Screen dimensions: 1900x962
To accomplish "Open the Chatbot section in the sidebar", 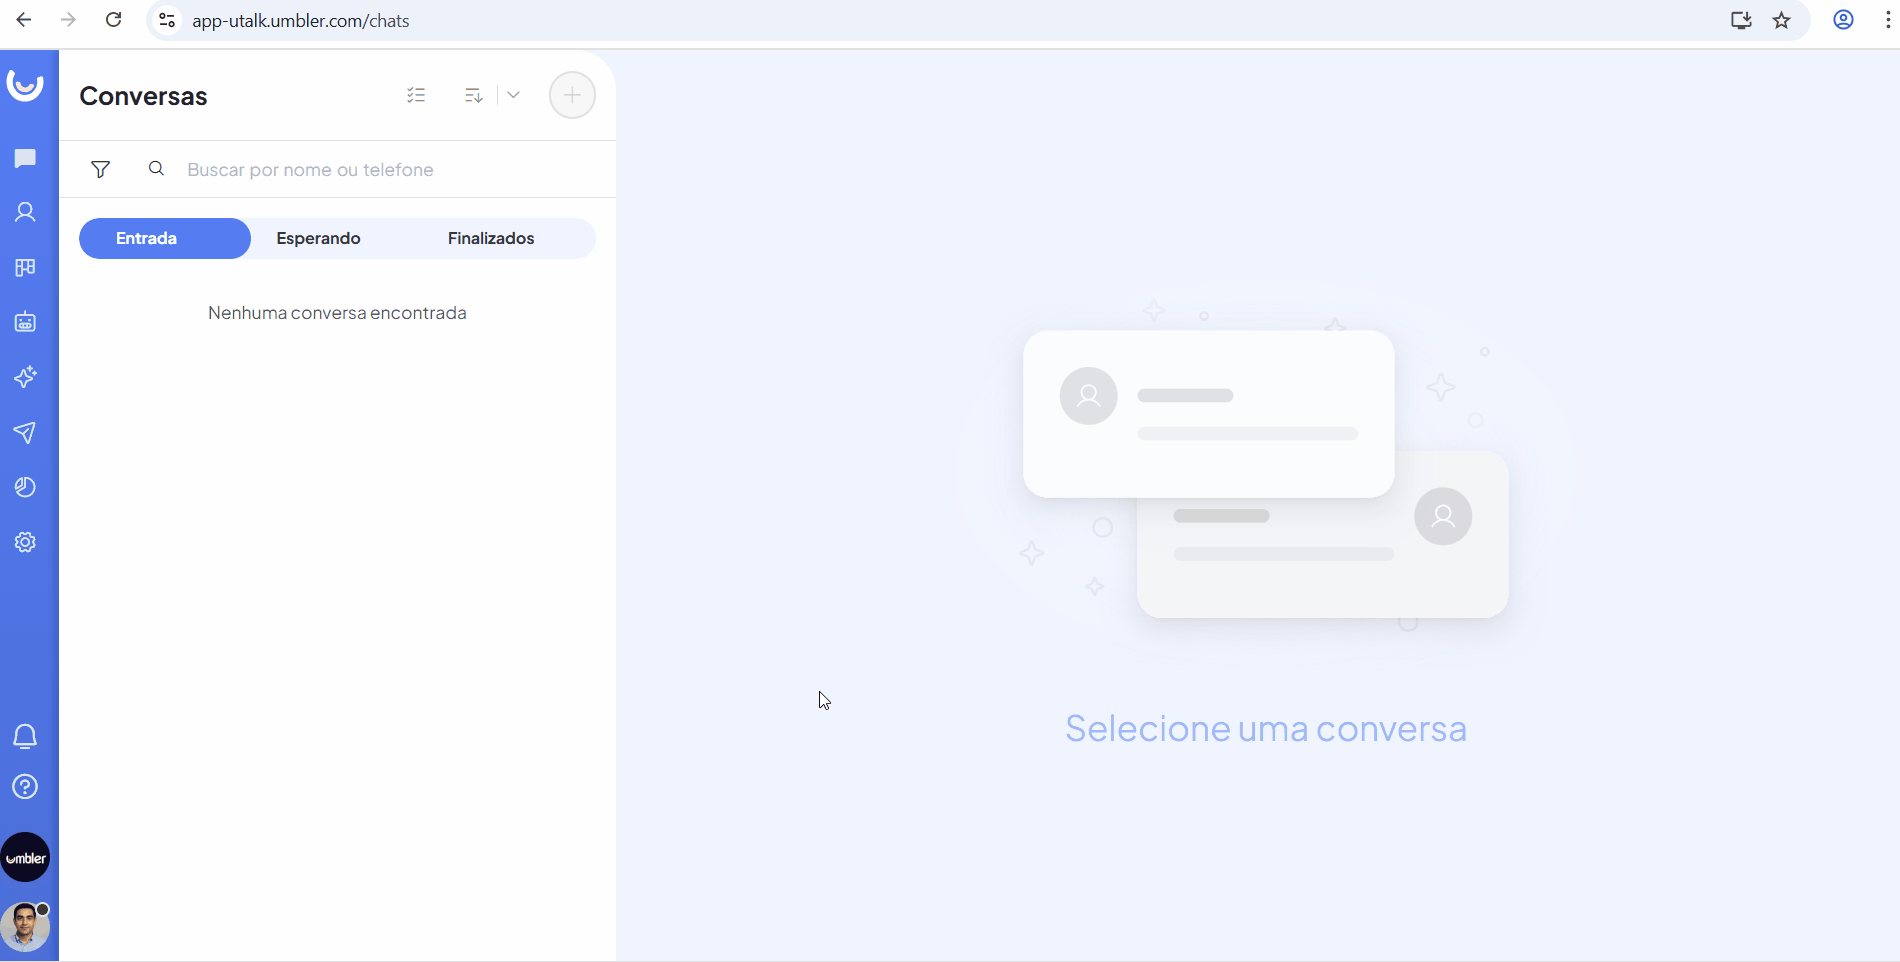I will coord(24,322).
